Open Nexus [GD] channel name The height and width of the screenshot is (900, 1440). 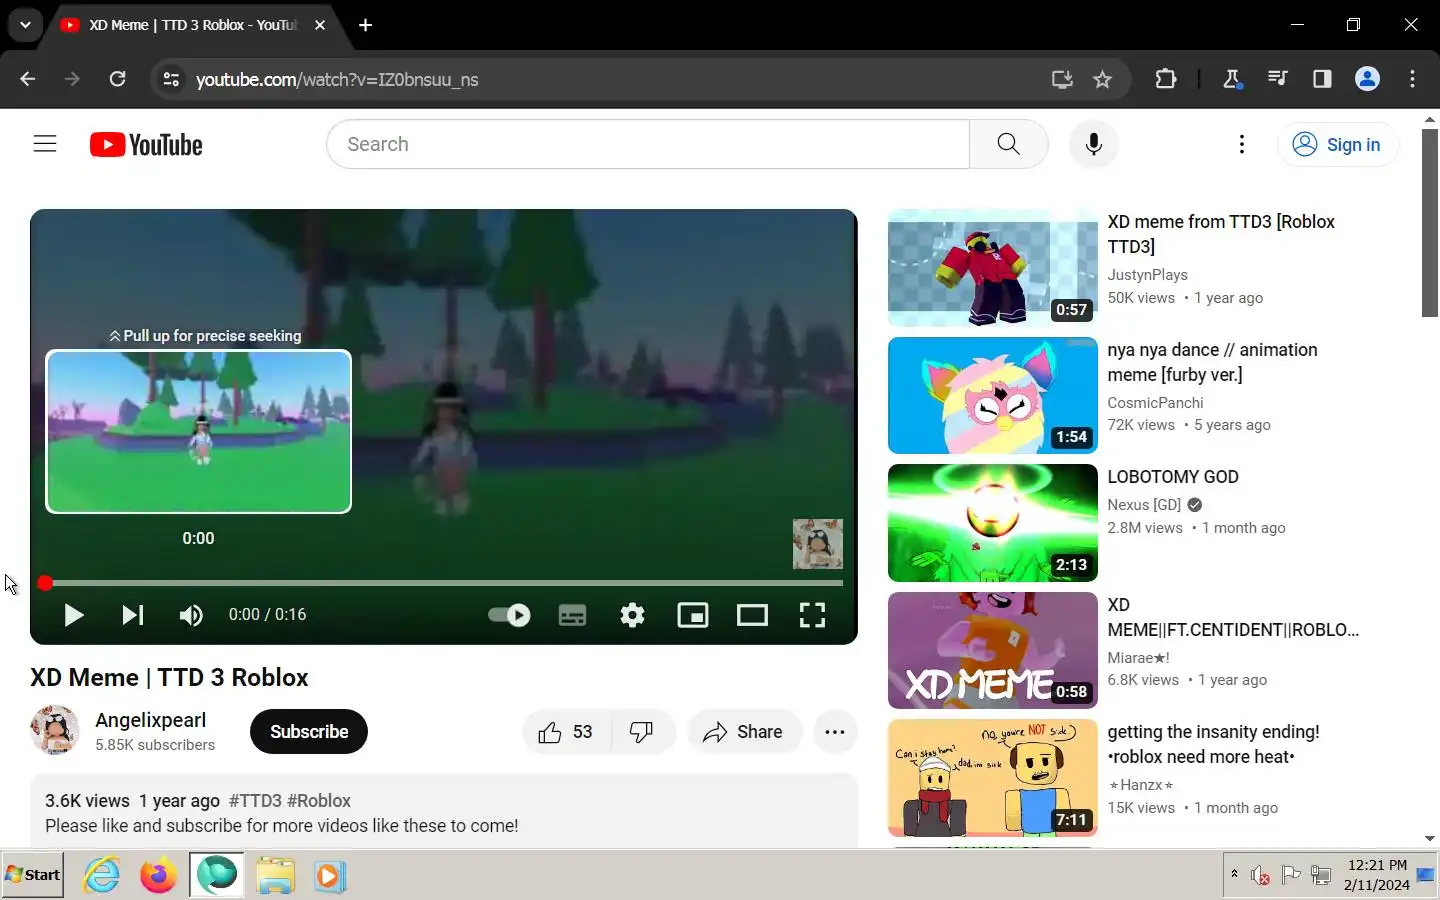[x=1144, y=505]
